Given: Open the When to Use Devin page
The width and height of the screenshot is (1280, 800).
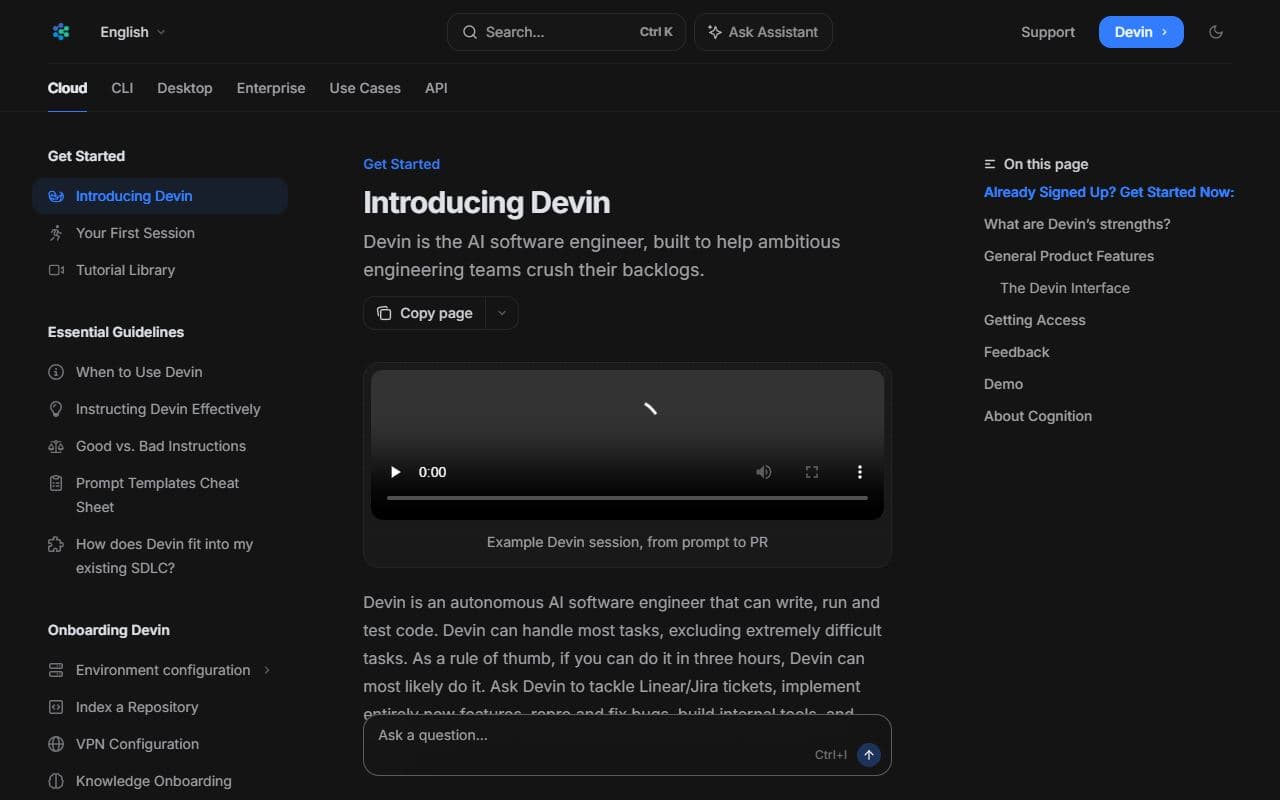Looking at the screenshot, I should pyautogui.click(x=160, y=372).
